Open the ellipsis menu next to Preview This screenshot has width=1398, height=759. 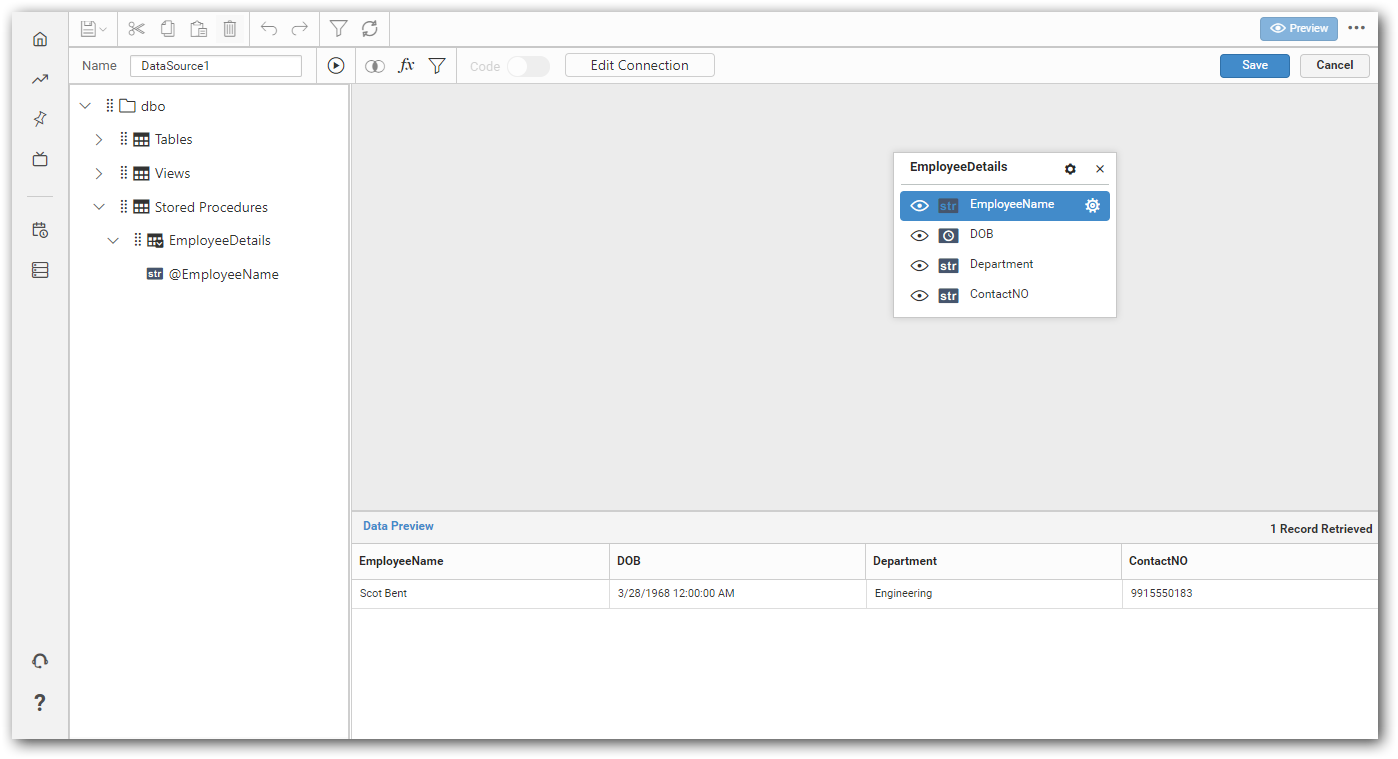click(1357, 28)
